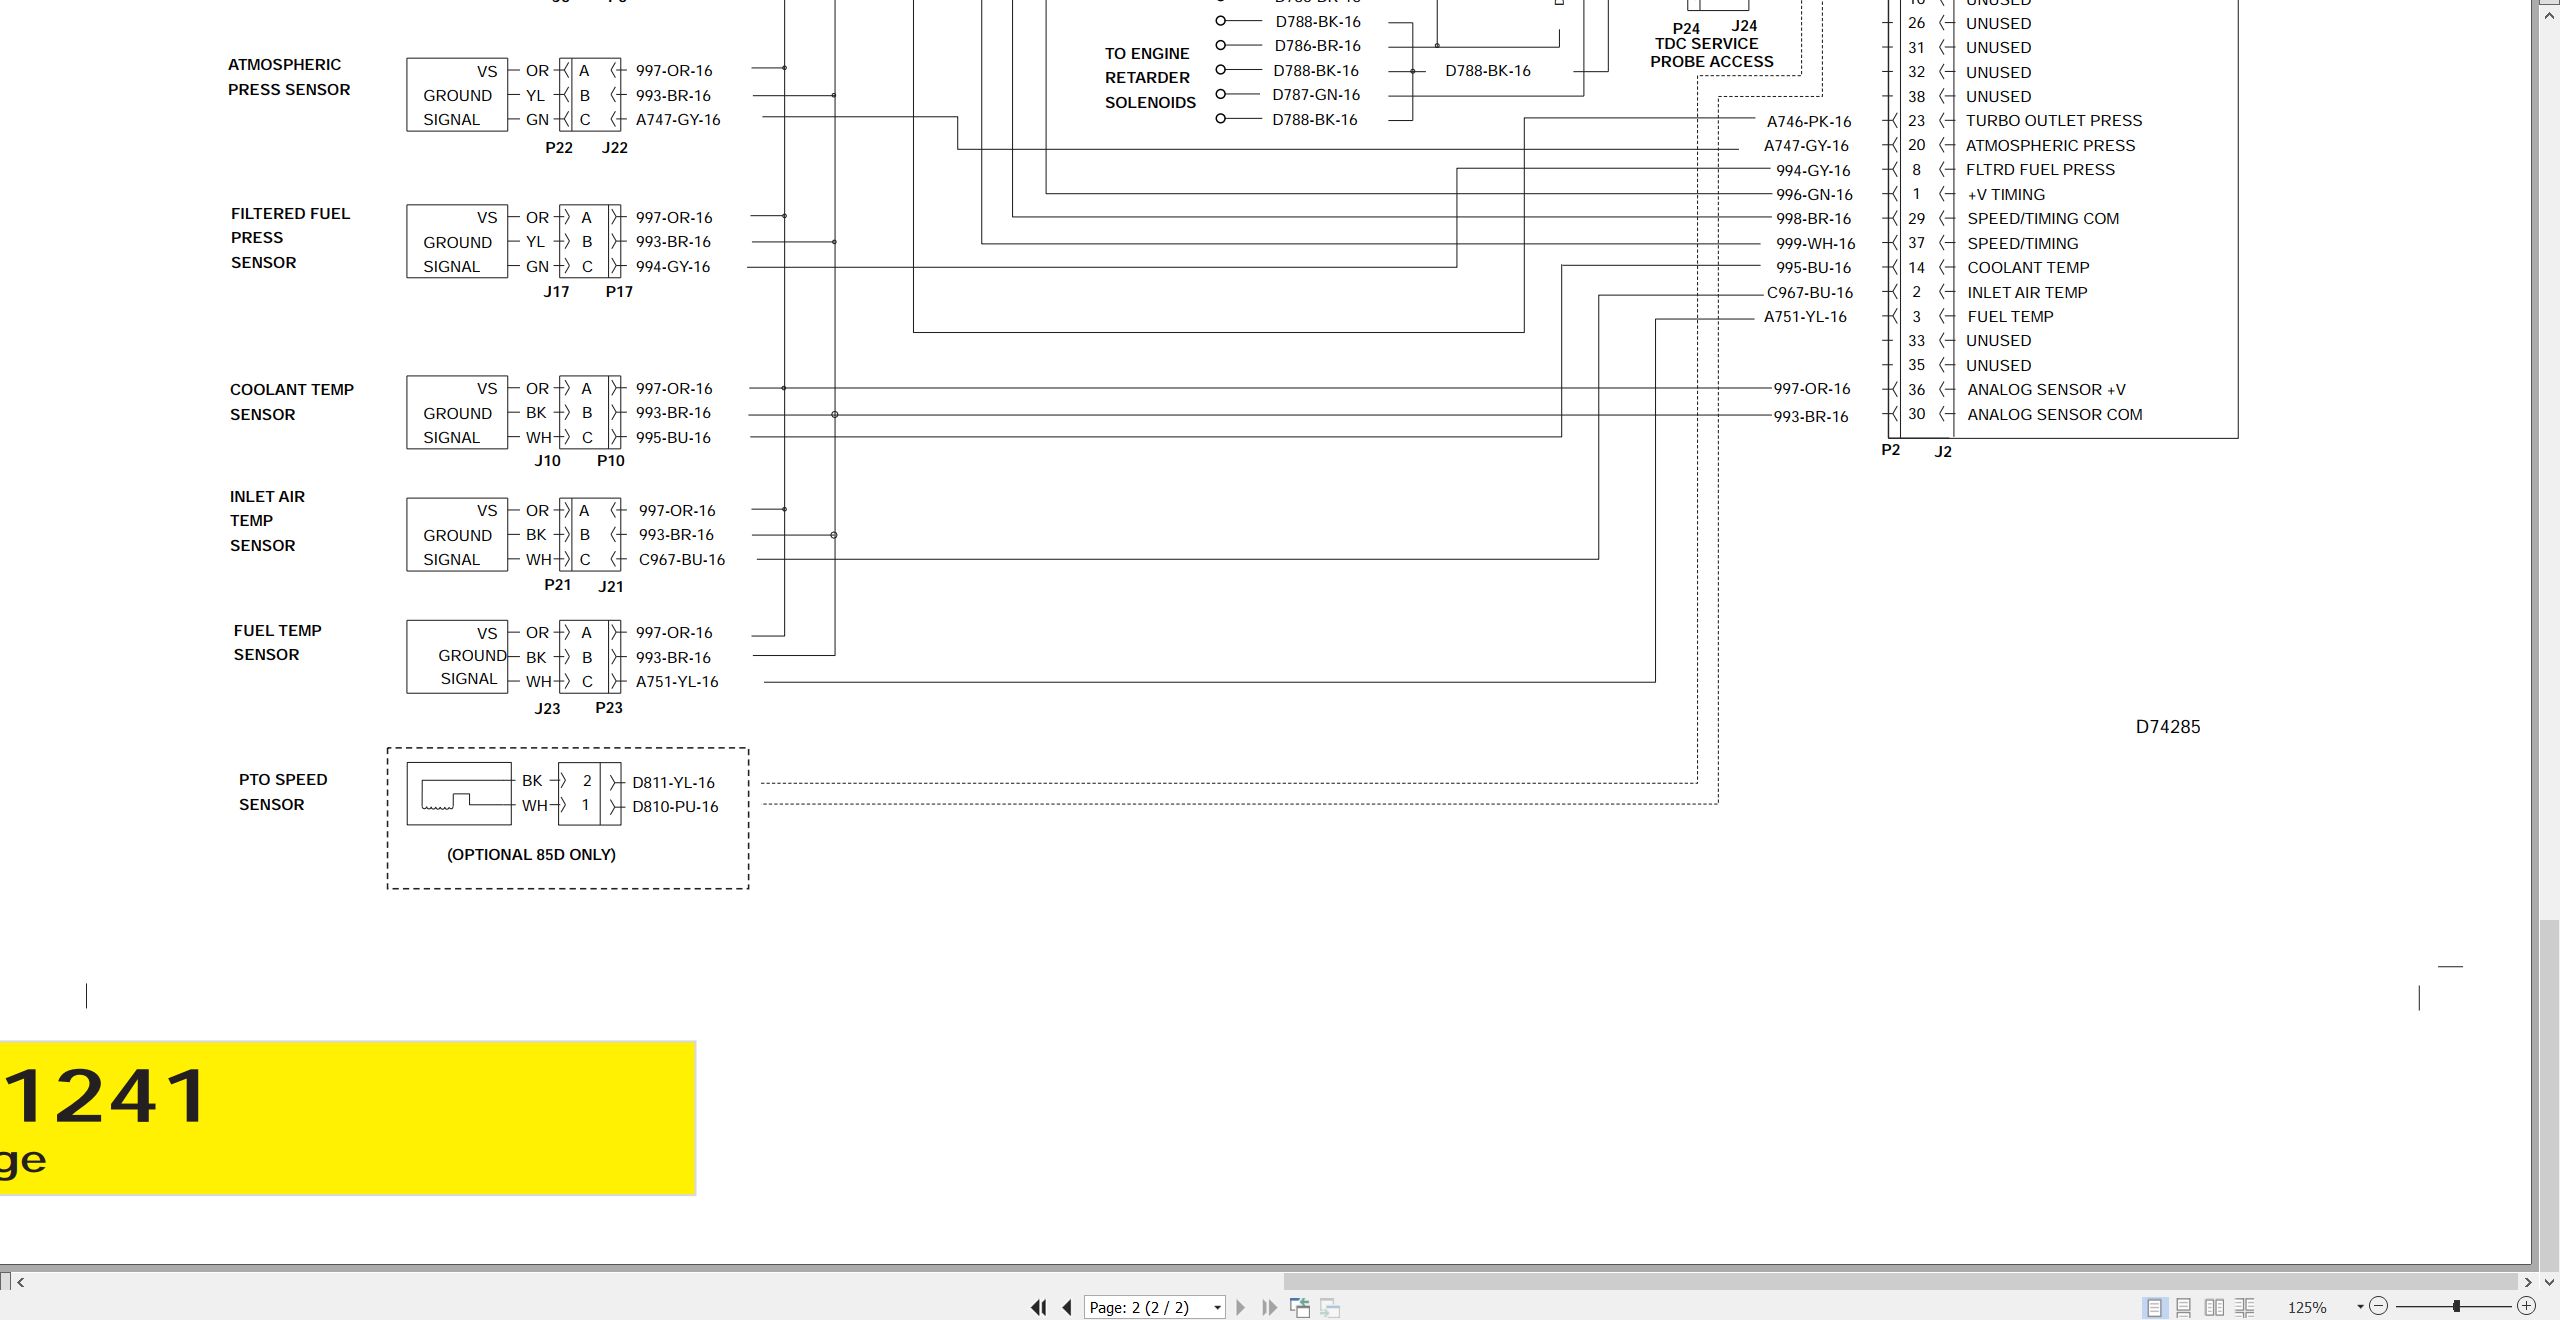This screenshot has height=1320, width=2560.
Task: Click wire label A751-YL-16 at fuel temp sensor
Action: (x=677, y=682)
